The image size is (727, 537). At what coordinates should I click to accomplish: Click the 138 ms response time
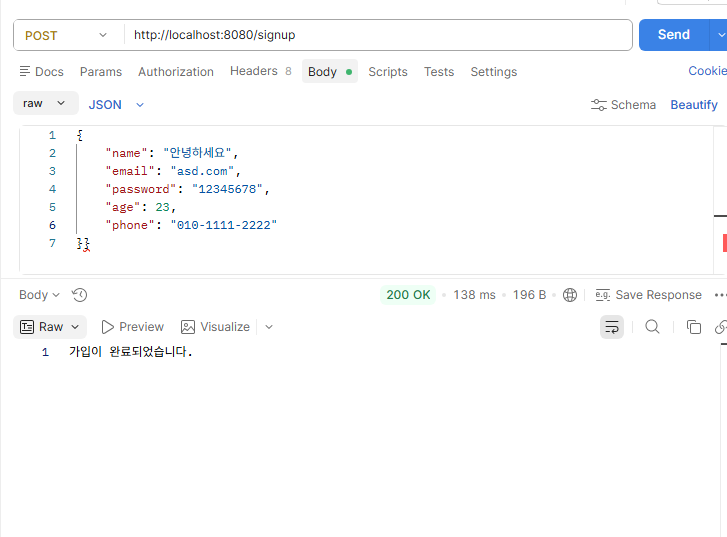click(474, 295)
